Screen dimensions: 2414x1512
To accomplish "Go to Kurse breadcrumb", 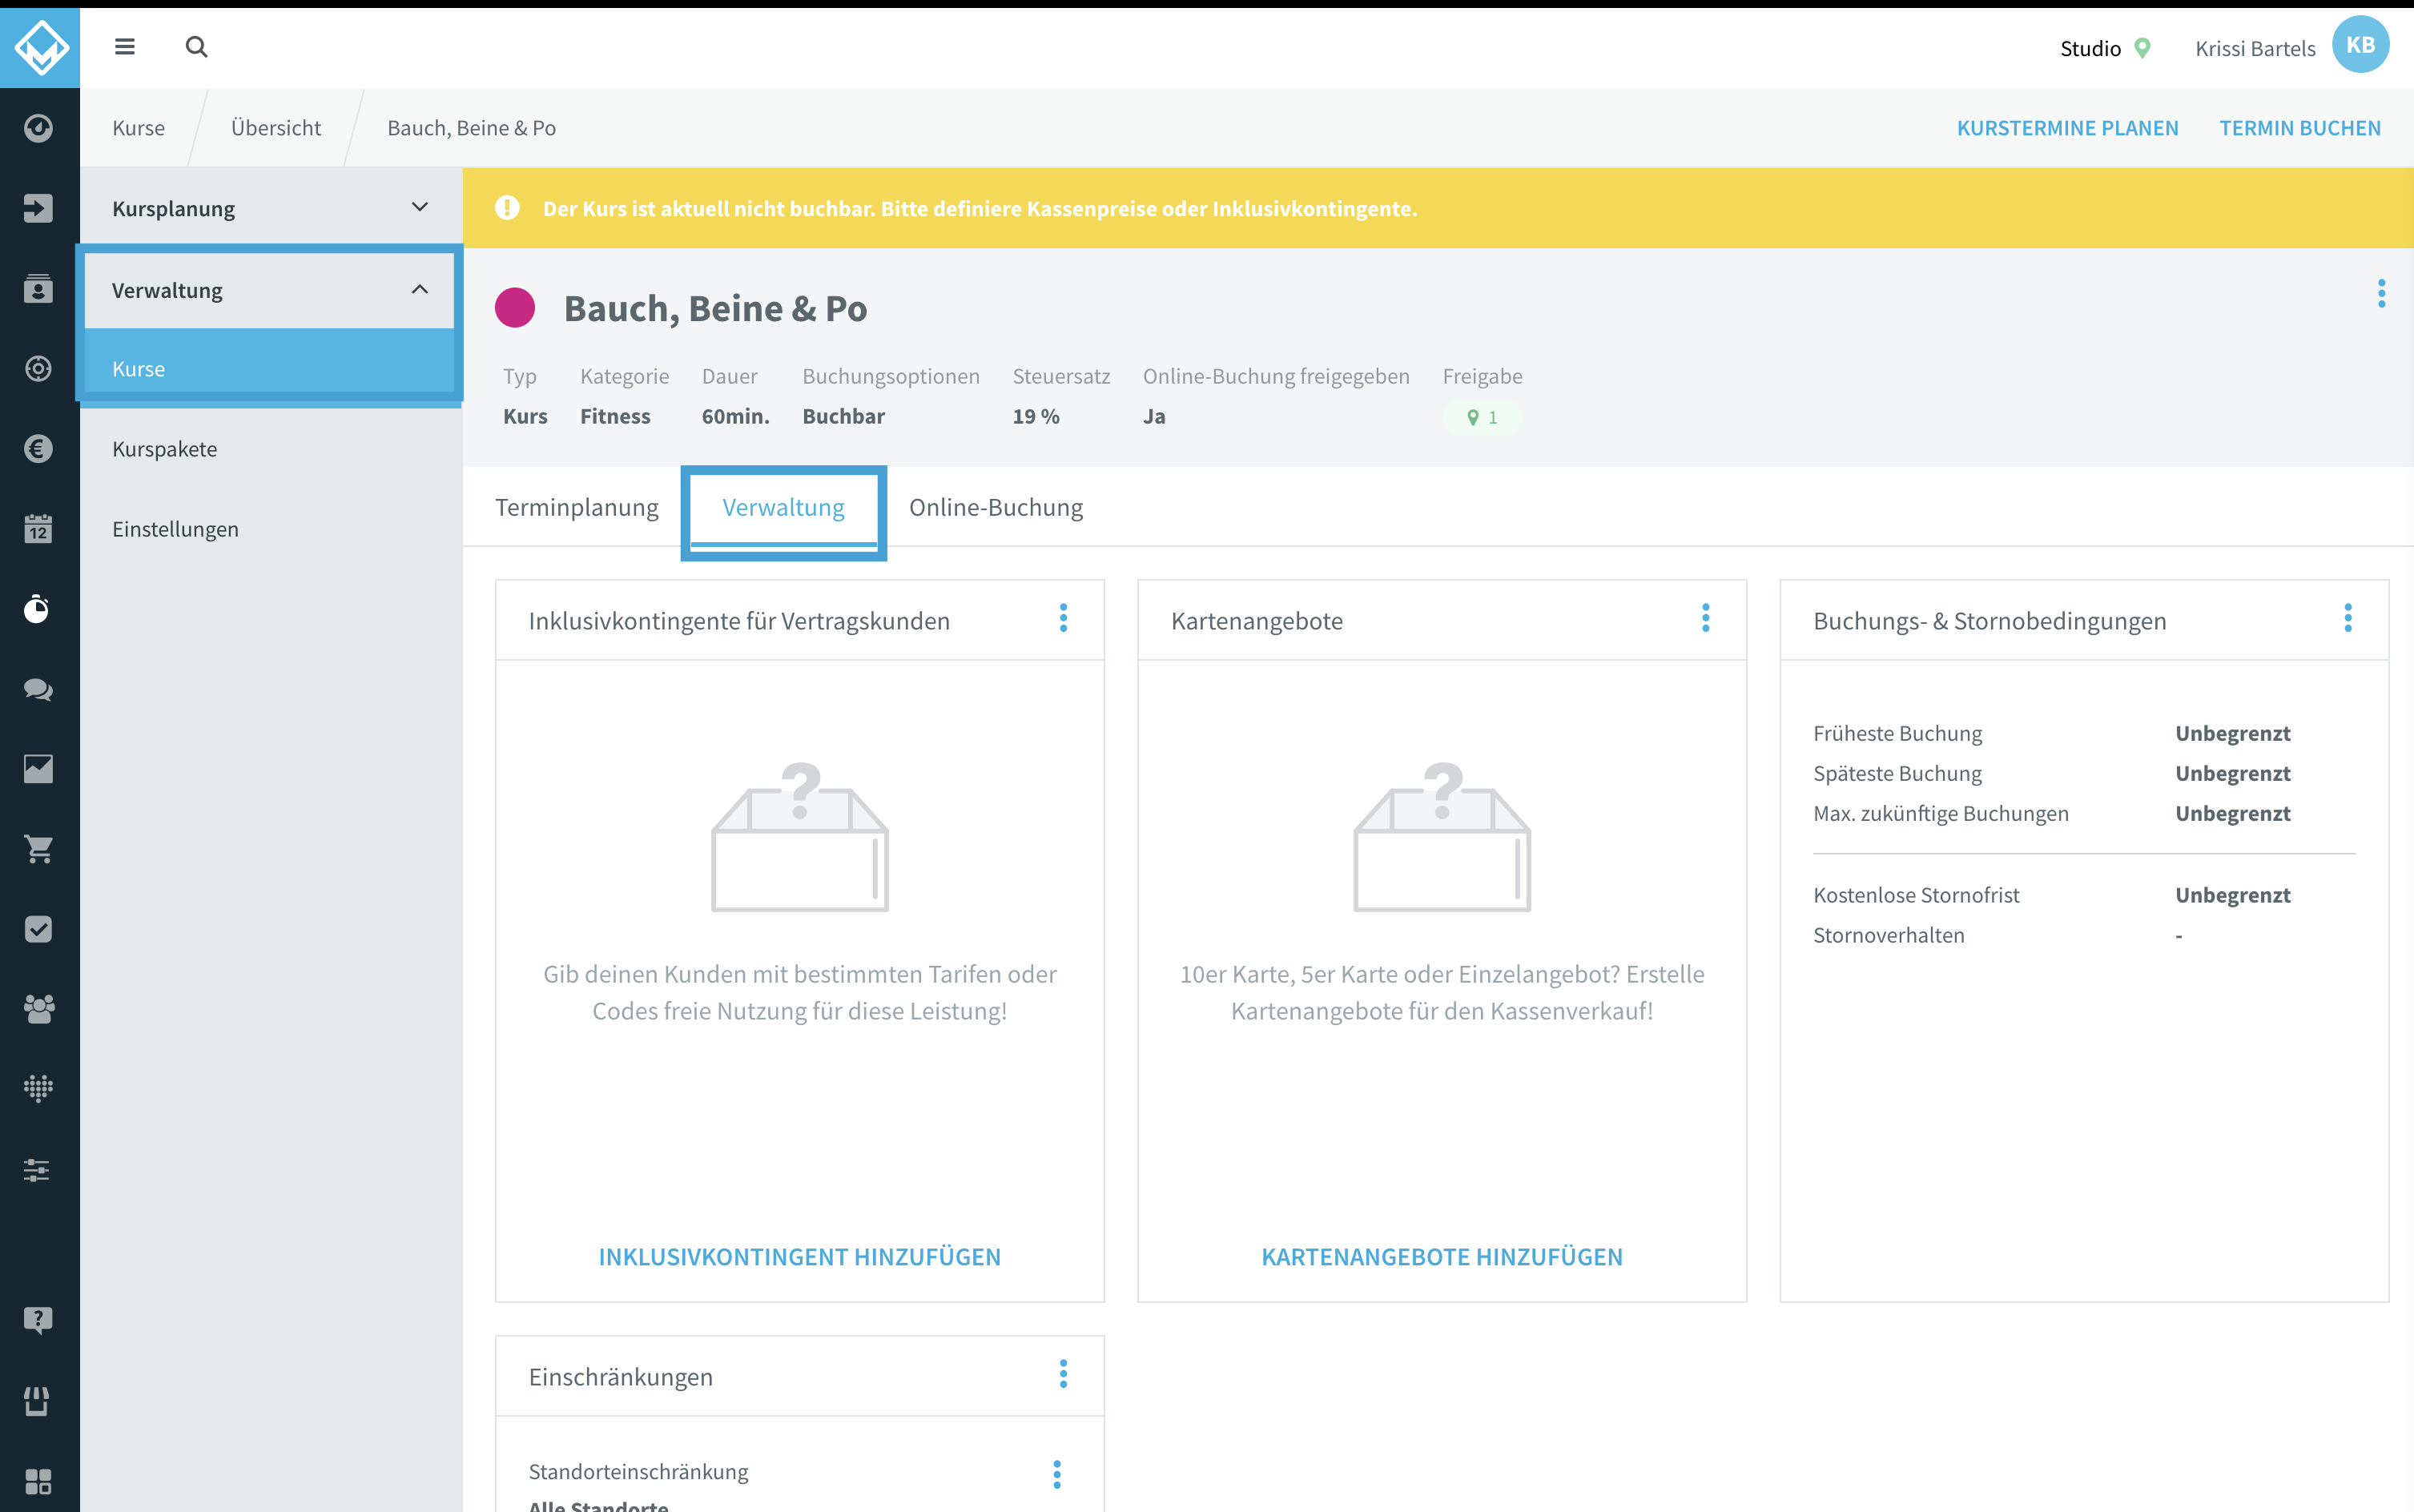I will pos(138,128).
